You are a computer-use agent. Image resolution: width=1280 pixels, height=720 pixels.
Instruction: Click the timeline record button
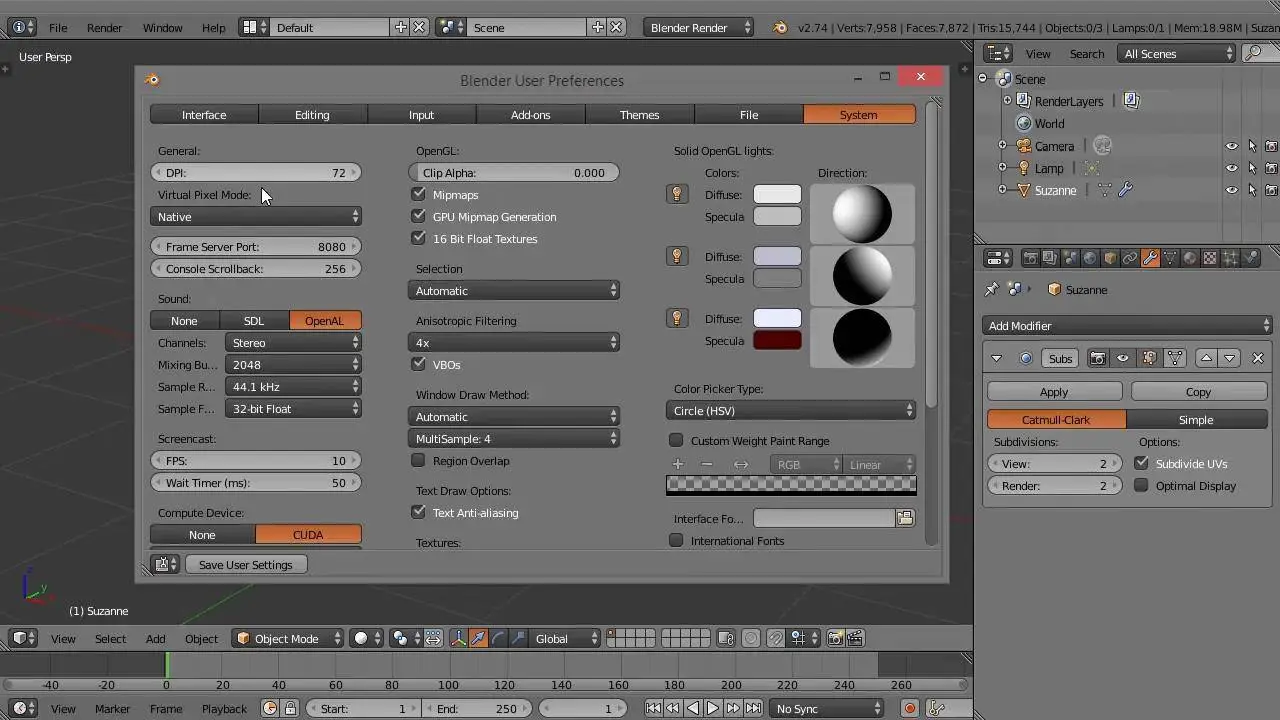click(910, 708)
